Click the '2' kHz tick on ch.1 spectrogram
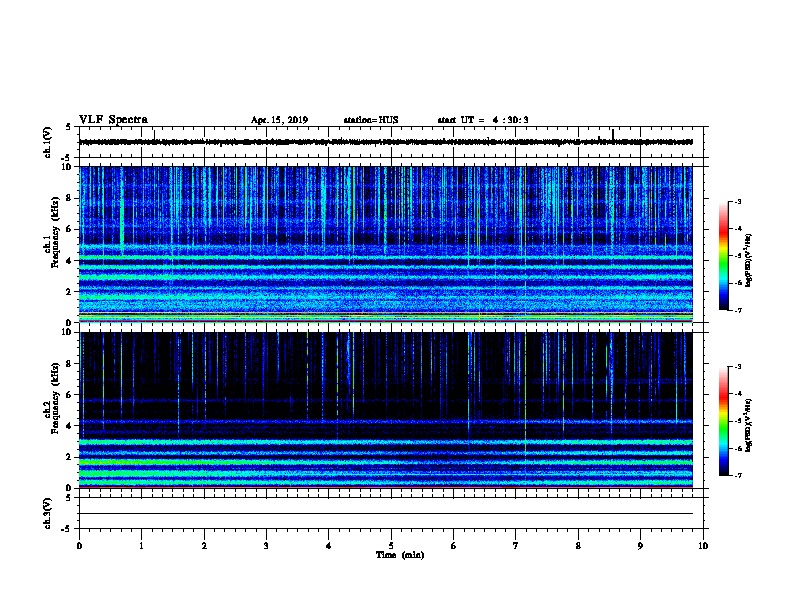Image resolution: width=792 pixels, height=612 pixels. pos(70,291)
